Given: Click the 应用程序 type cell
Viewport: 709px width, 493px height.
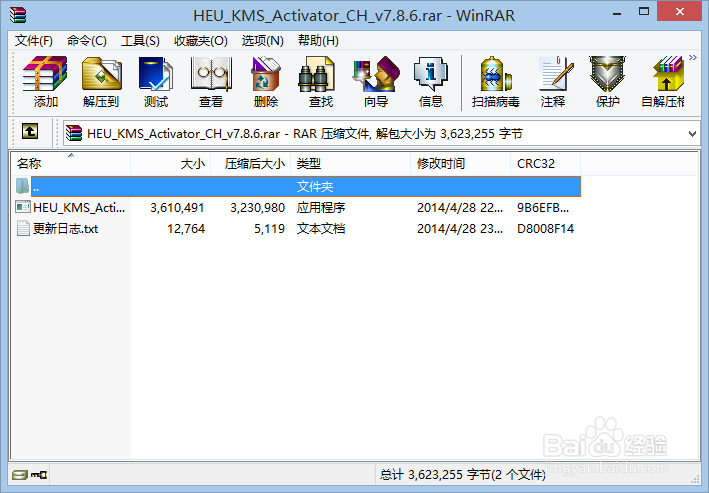Looking at the screenshot, I should click(321, 208).
